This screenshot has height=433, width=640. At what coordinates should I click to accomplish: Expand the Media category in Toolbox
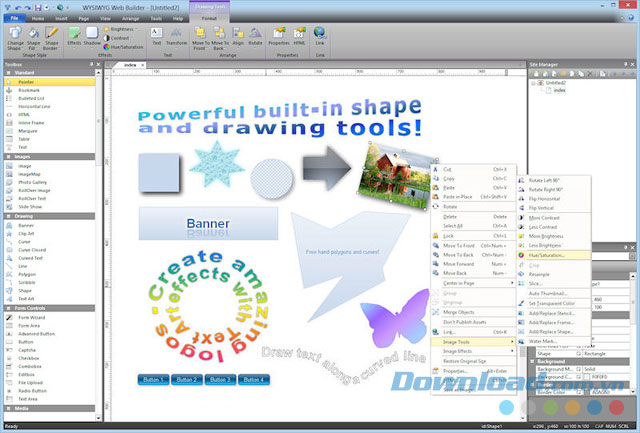point(8,409)
